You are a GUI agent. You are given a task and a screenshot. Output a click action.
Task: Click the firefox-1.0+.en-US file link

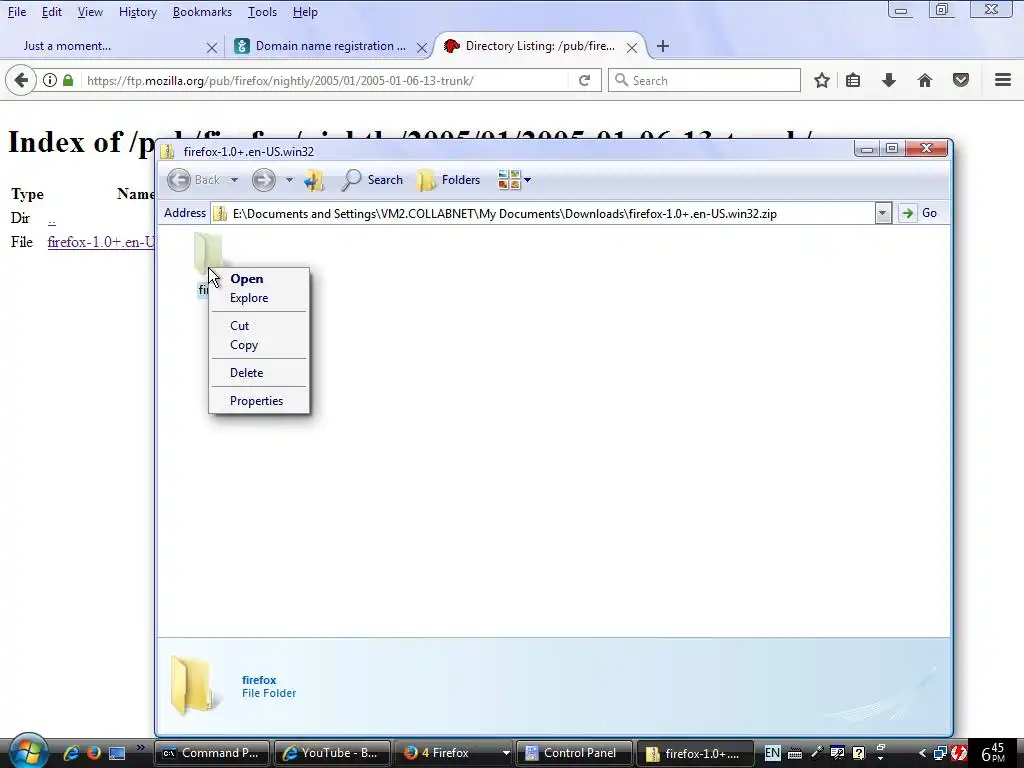click(x=101, y=242)
